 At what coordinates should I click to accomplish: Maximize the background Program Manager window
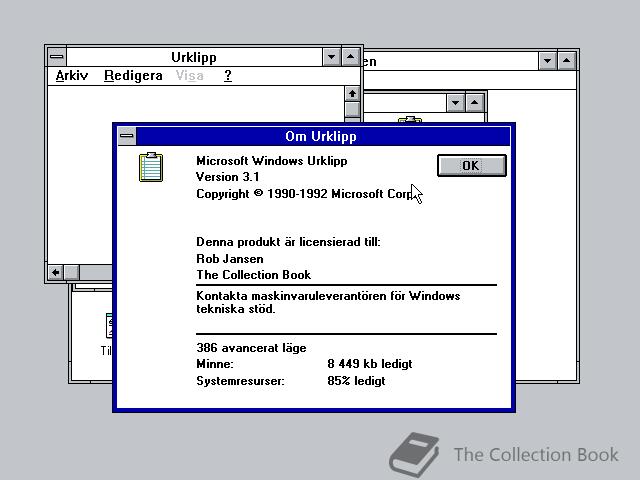567,61
